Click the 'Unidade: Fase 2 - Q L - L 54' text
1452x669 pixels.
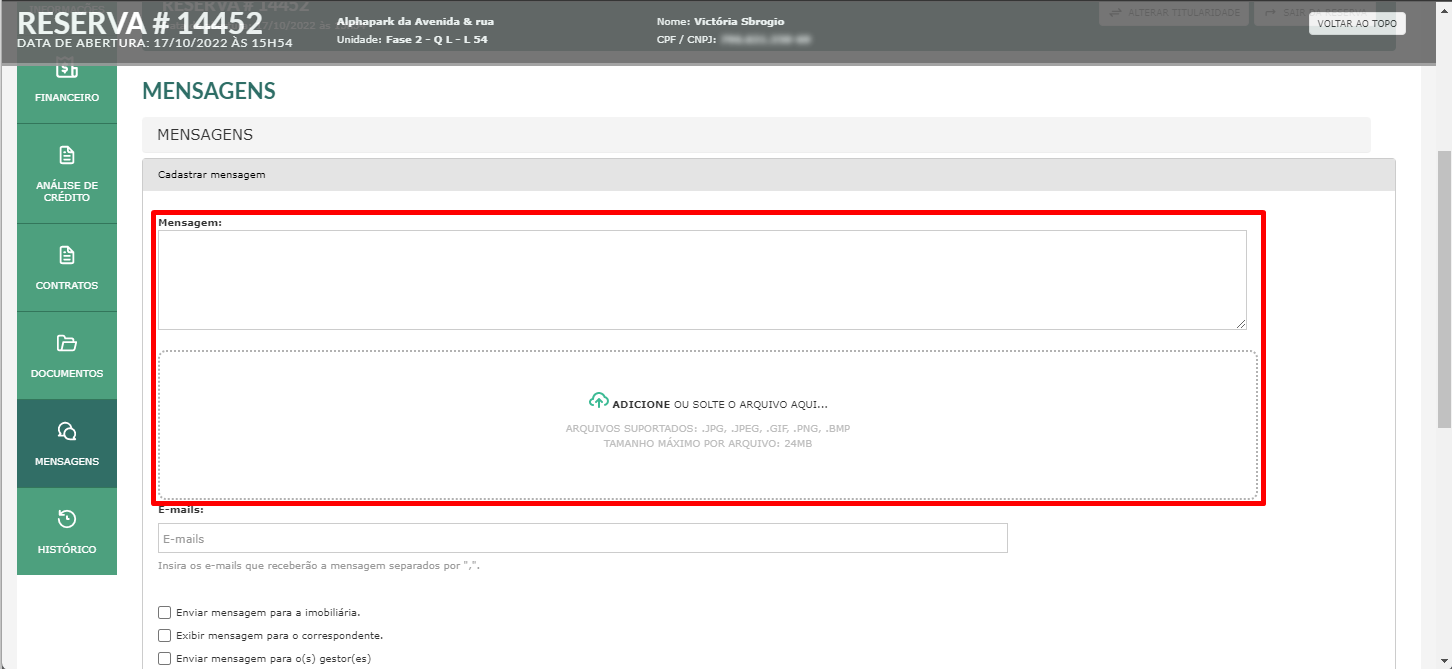(412, 40)
